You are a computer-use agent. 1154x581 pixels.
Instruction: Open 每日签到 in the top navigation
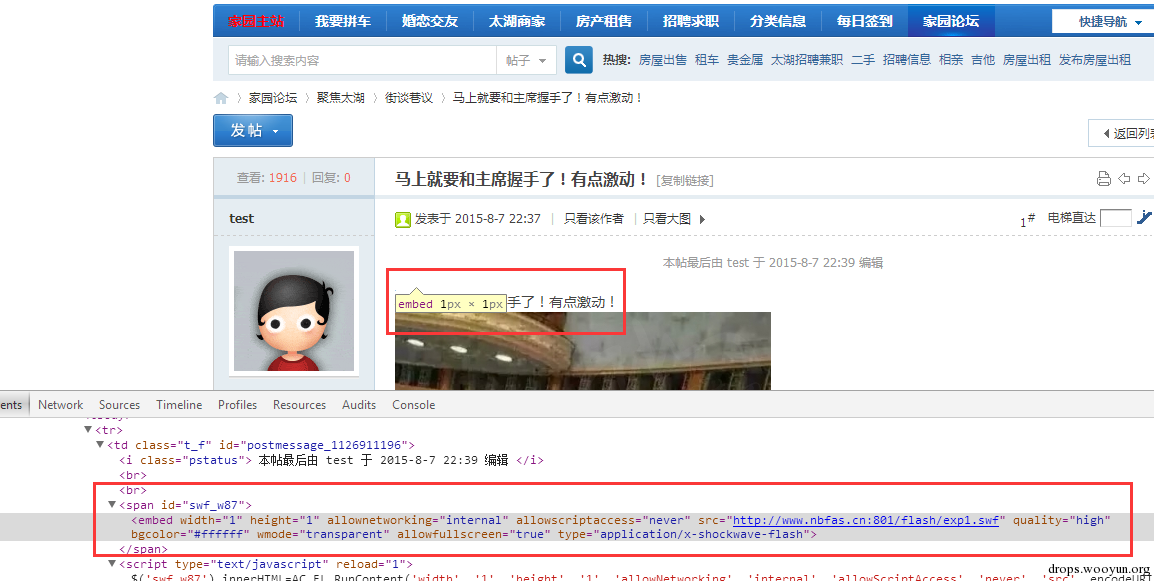click(x=865, y=21)
